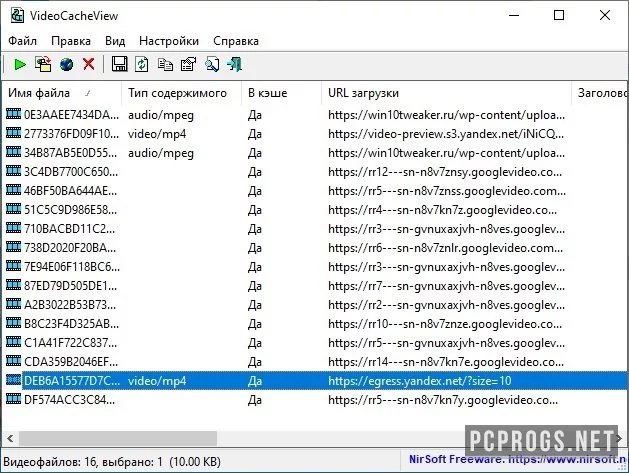The height and width of the screenshot is (473, 629).
Task: Click film icon of 7E94E06F118BC6 row
Action: point(13,266)
